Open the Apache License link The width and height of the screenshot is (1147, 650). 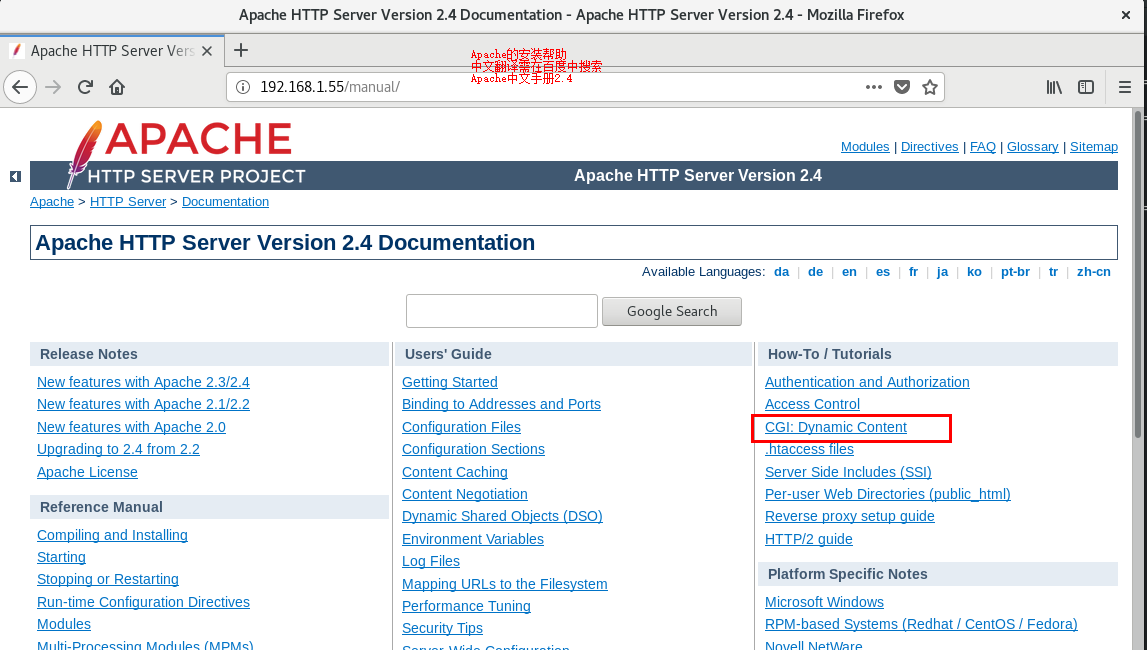click(87, 472)
